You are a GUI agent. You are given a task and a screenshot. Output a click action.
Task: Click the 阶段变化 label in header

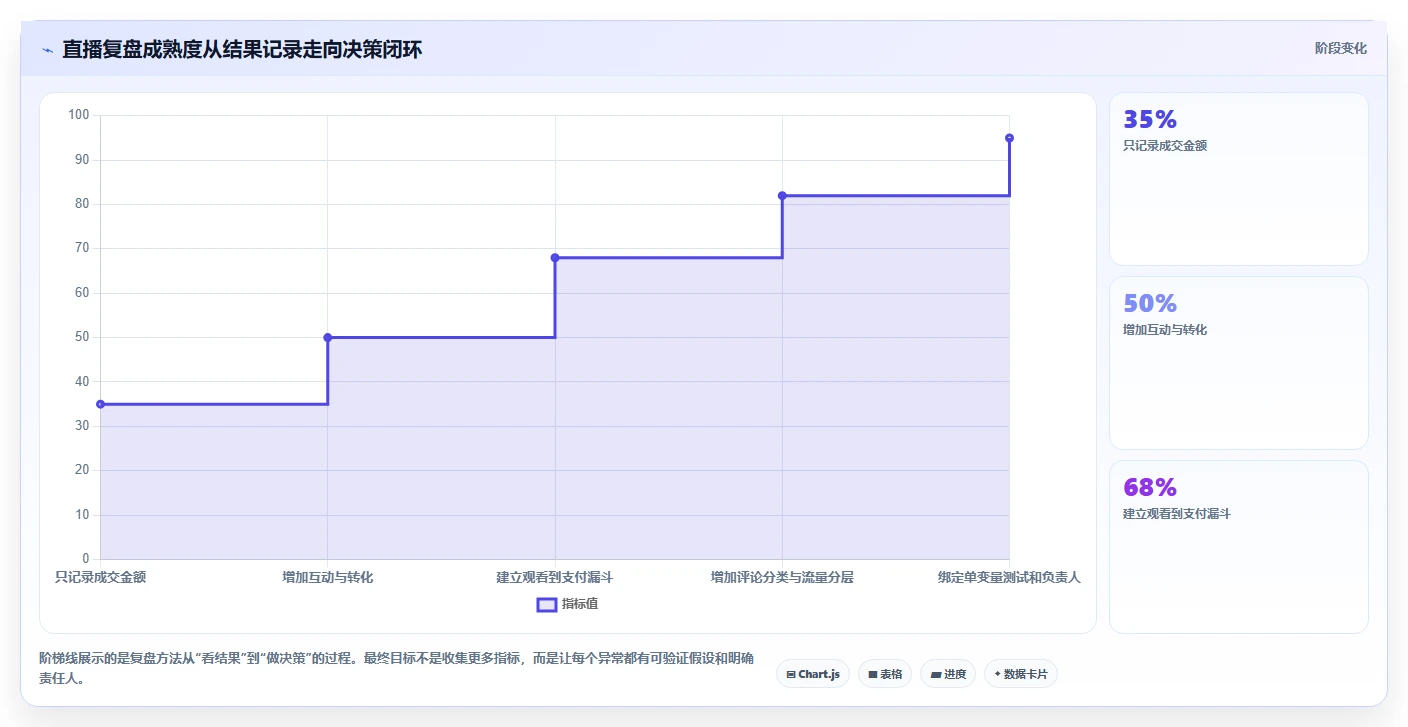[1341, 48]
